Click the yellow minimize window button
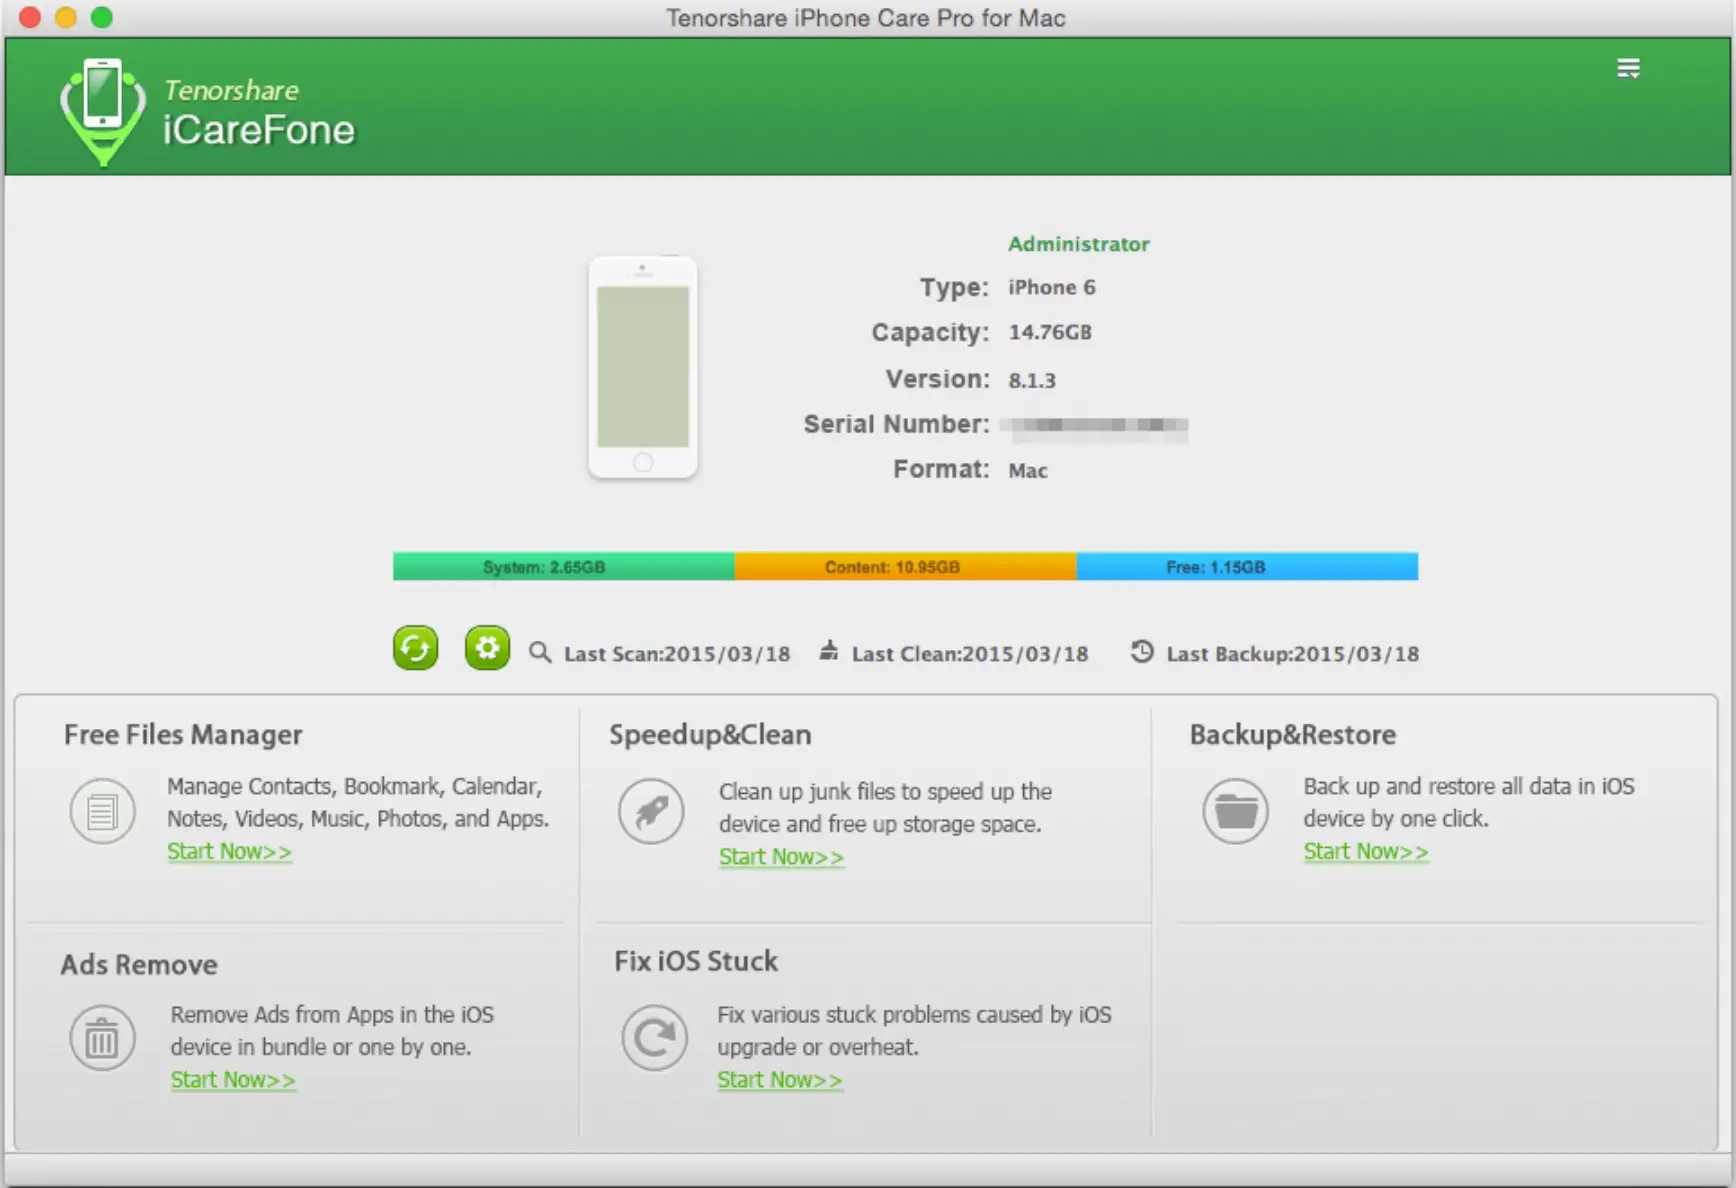 coord(66,17)
